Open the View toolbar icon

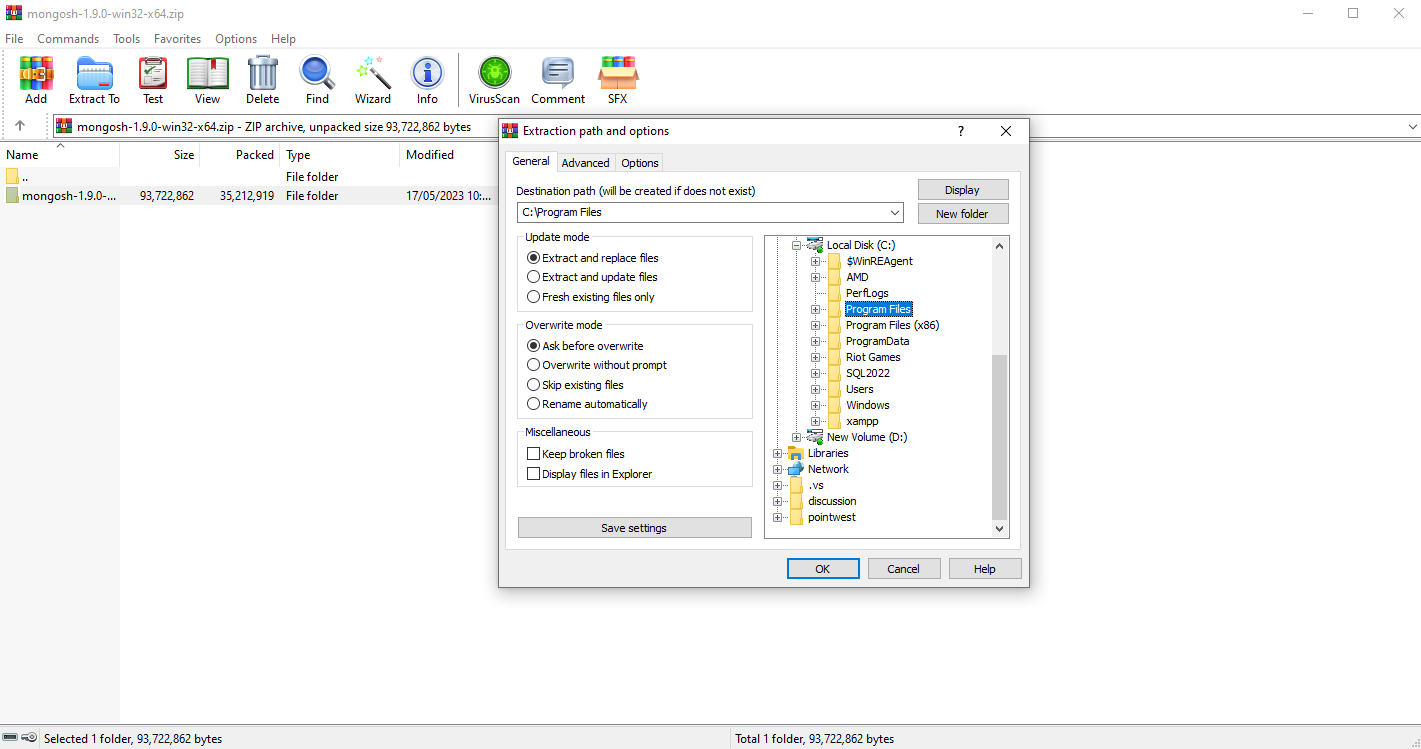(x=208, y=73)
